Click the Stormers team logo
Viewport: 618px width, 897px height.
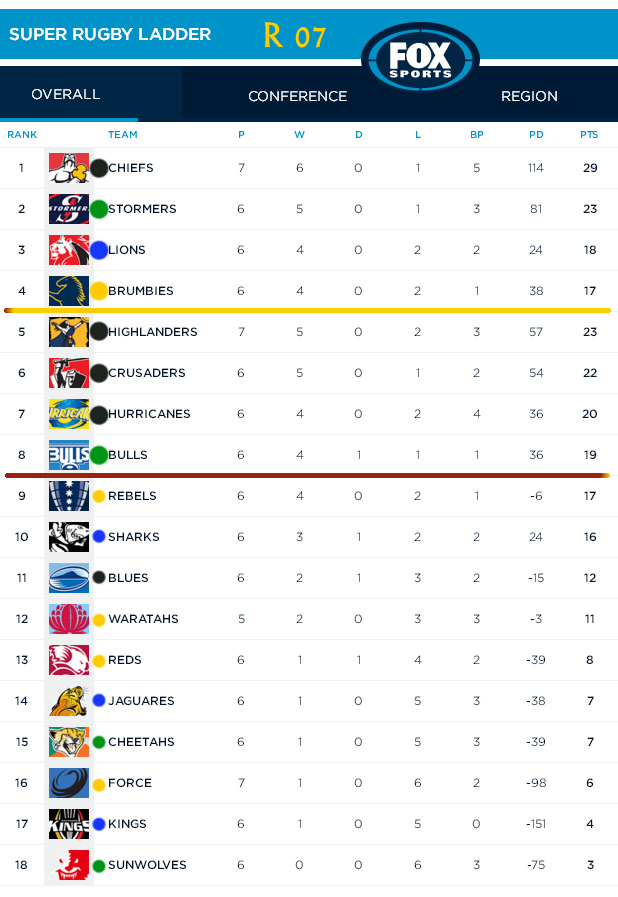coord(68,209)
